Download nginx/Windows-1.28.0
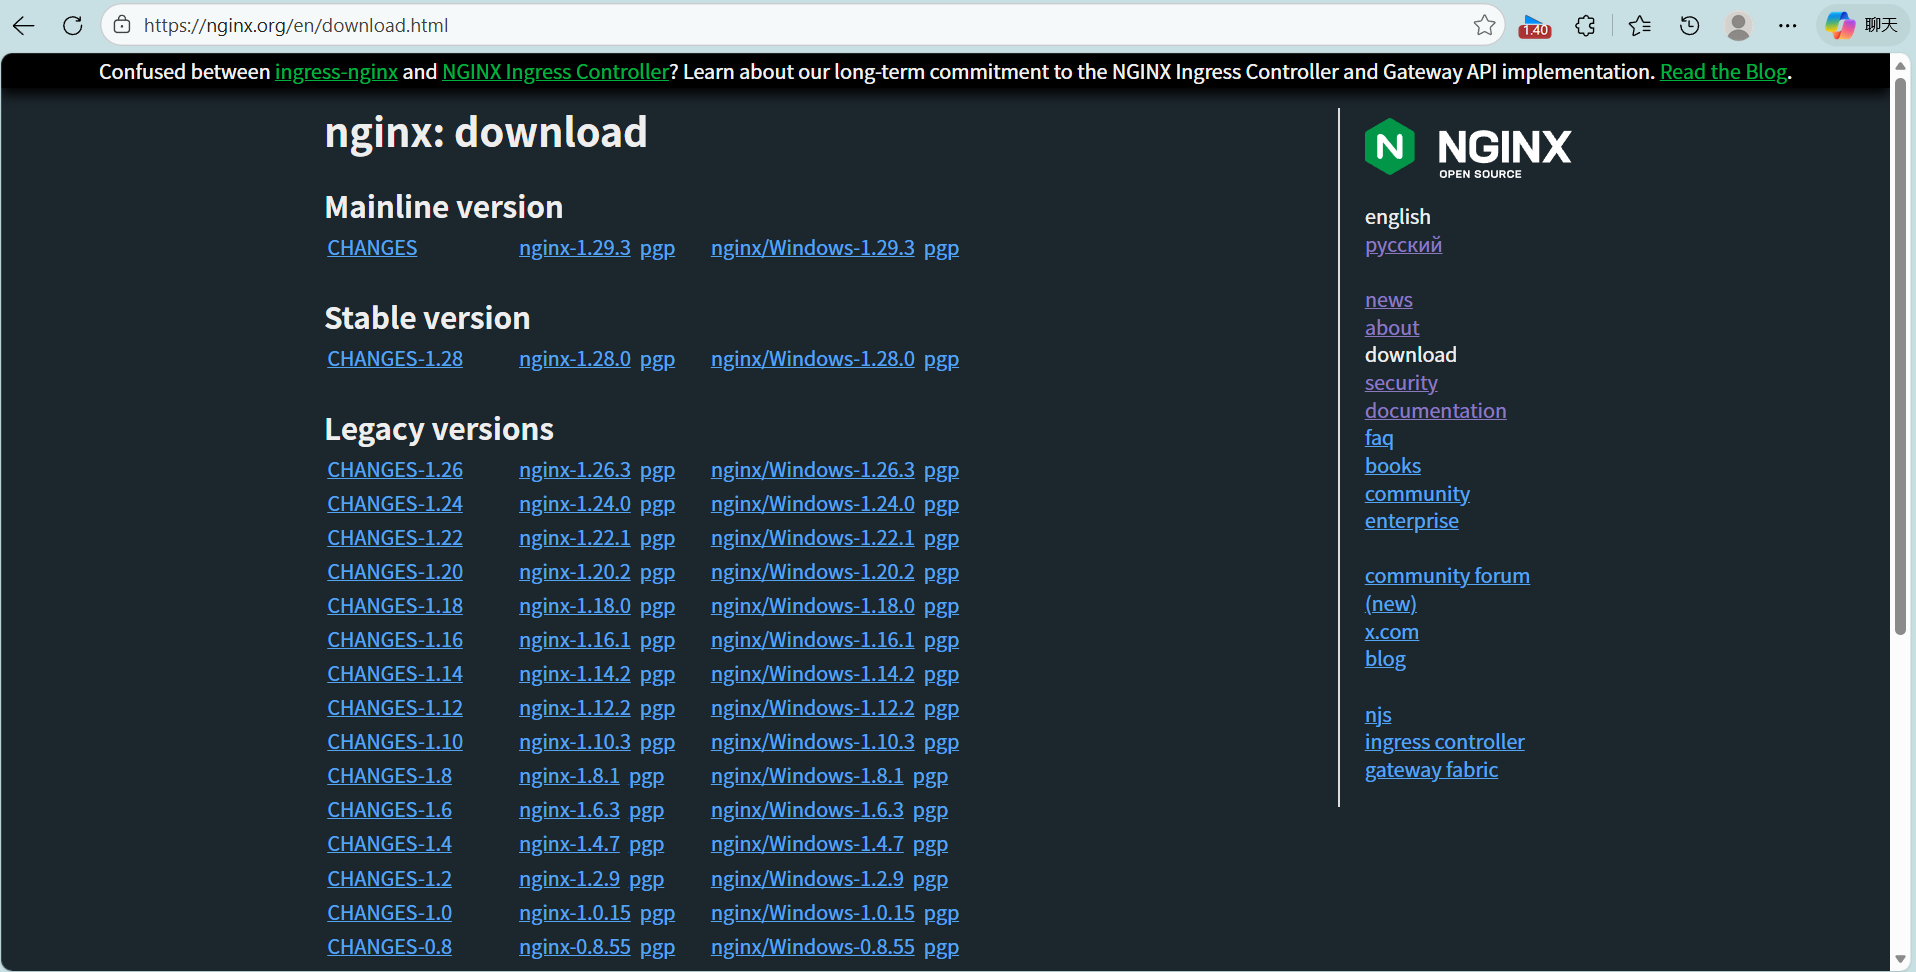Image resolution: width=1916 pixels, height=972 pixels. pos(812,359)
